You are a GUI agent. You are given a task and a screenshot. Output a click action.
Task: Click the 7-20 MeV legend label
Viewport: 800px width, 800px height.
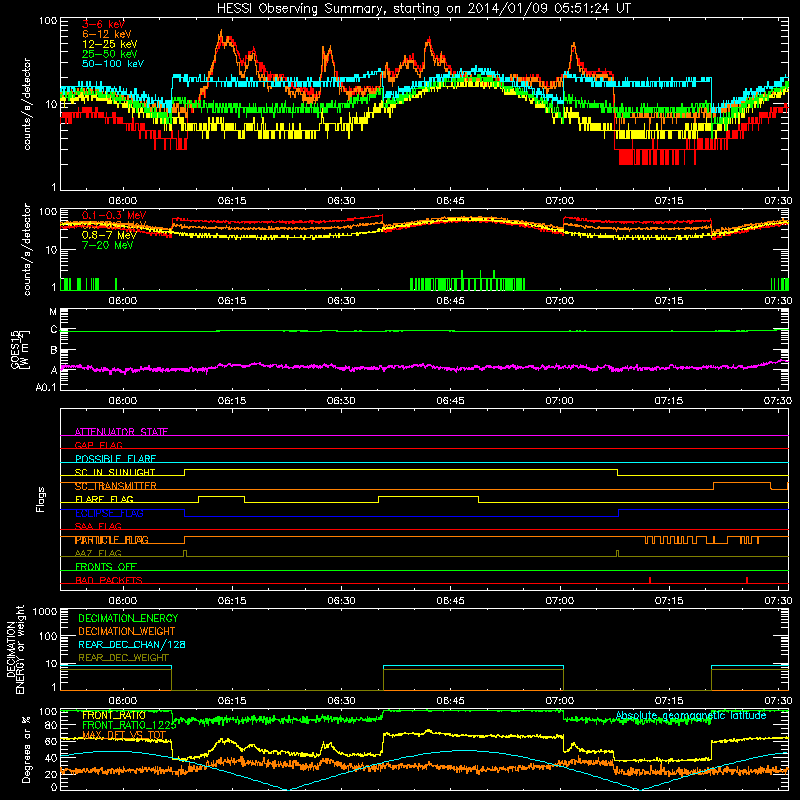tap(107, 245)
